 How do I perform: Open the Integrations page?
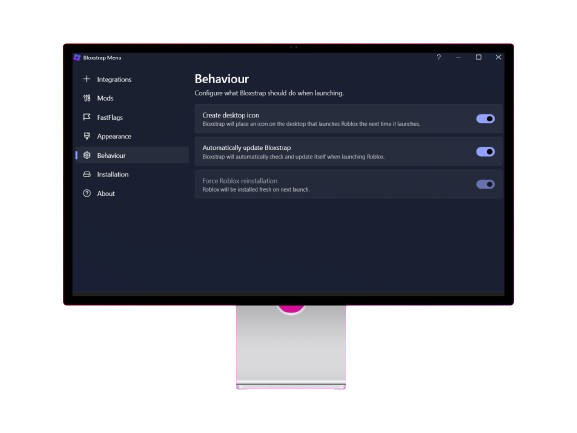[x=132, y=79]
